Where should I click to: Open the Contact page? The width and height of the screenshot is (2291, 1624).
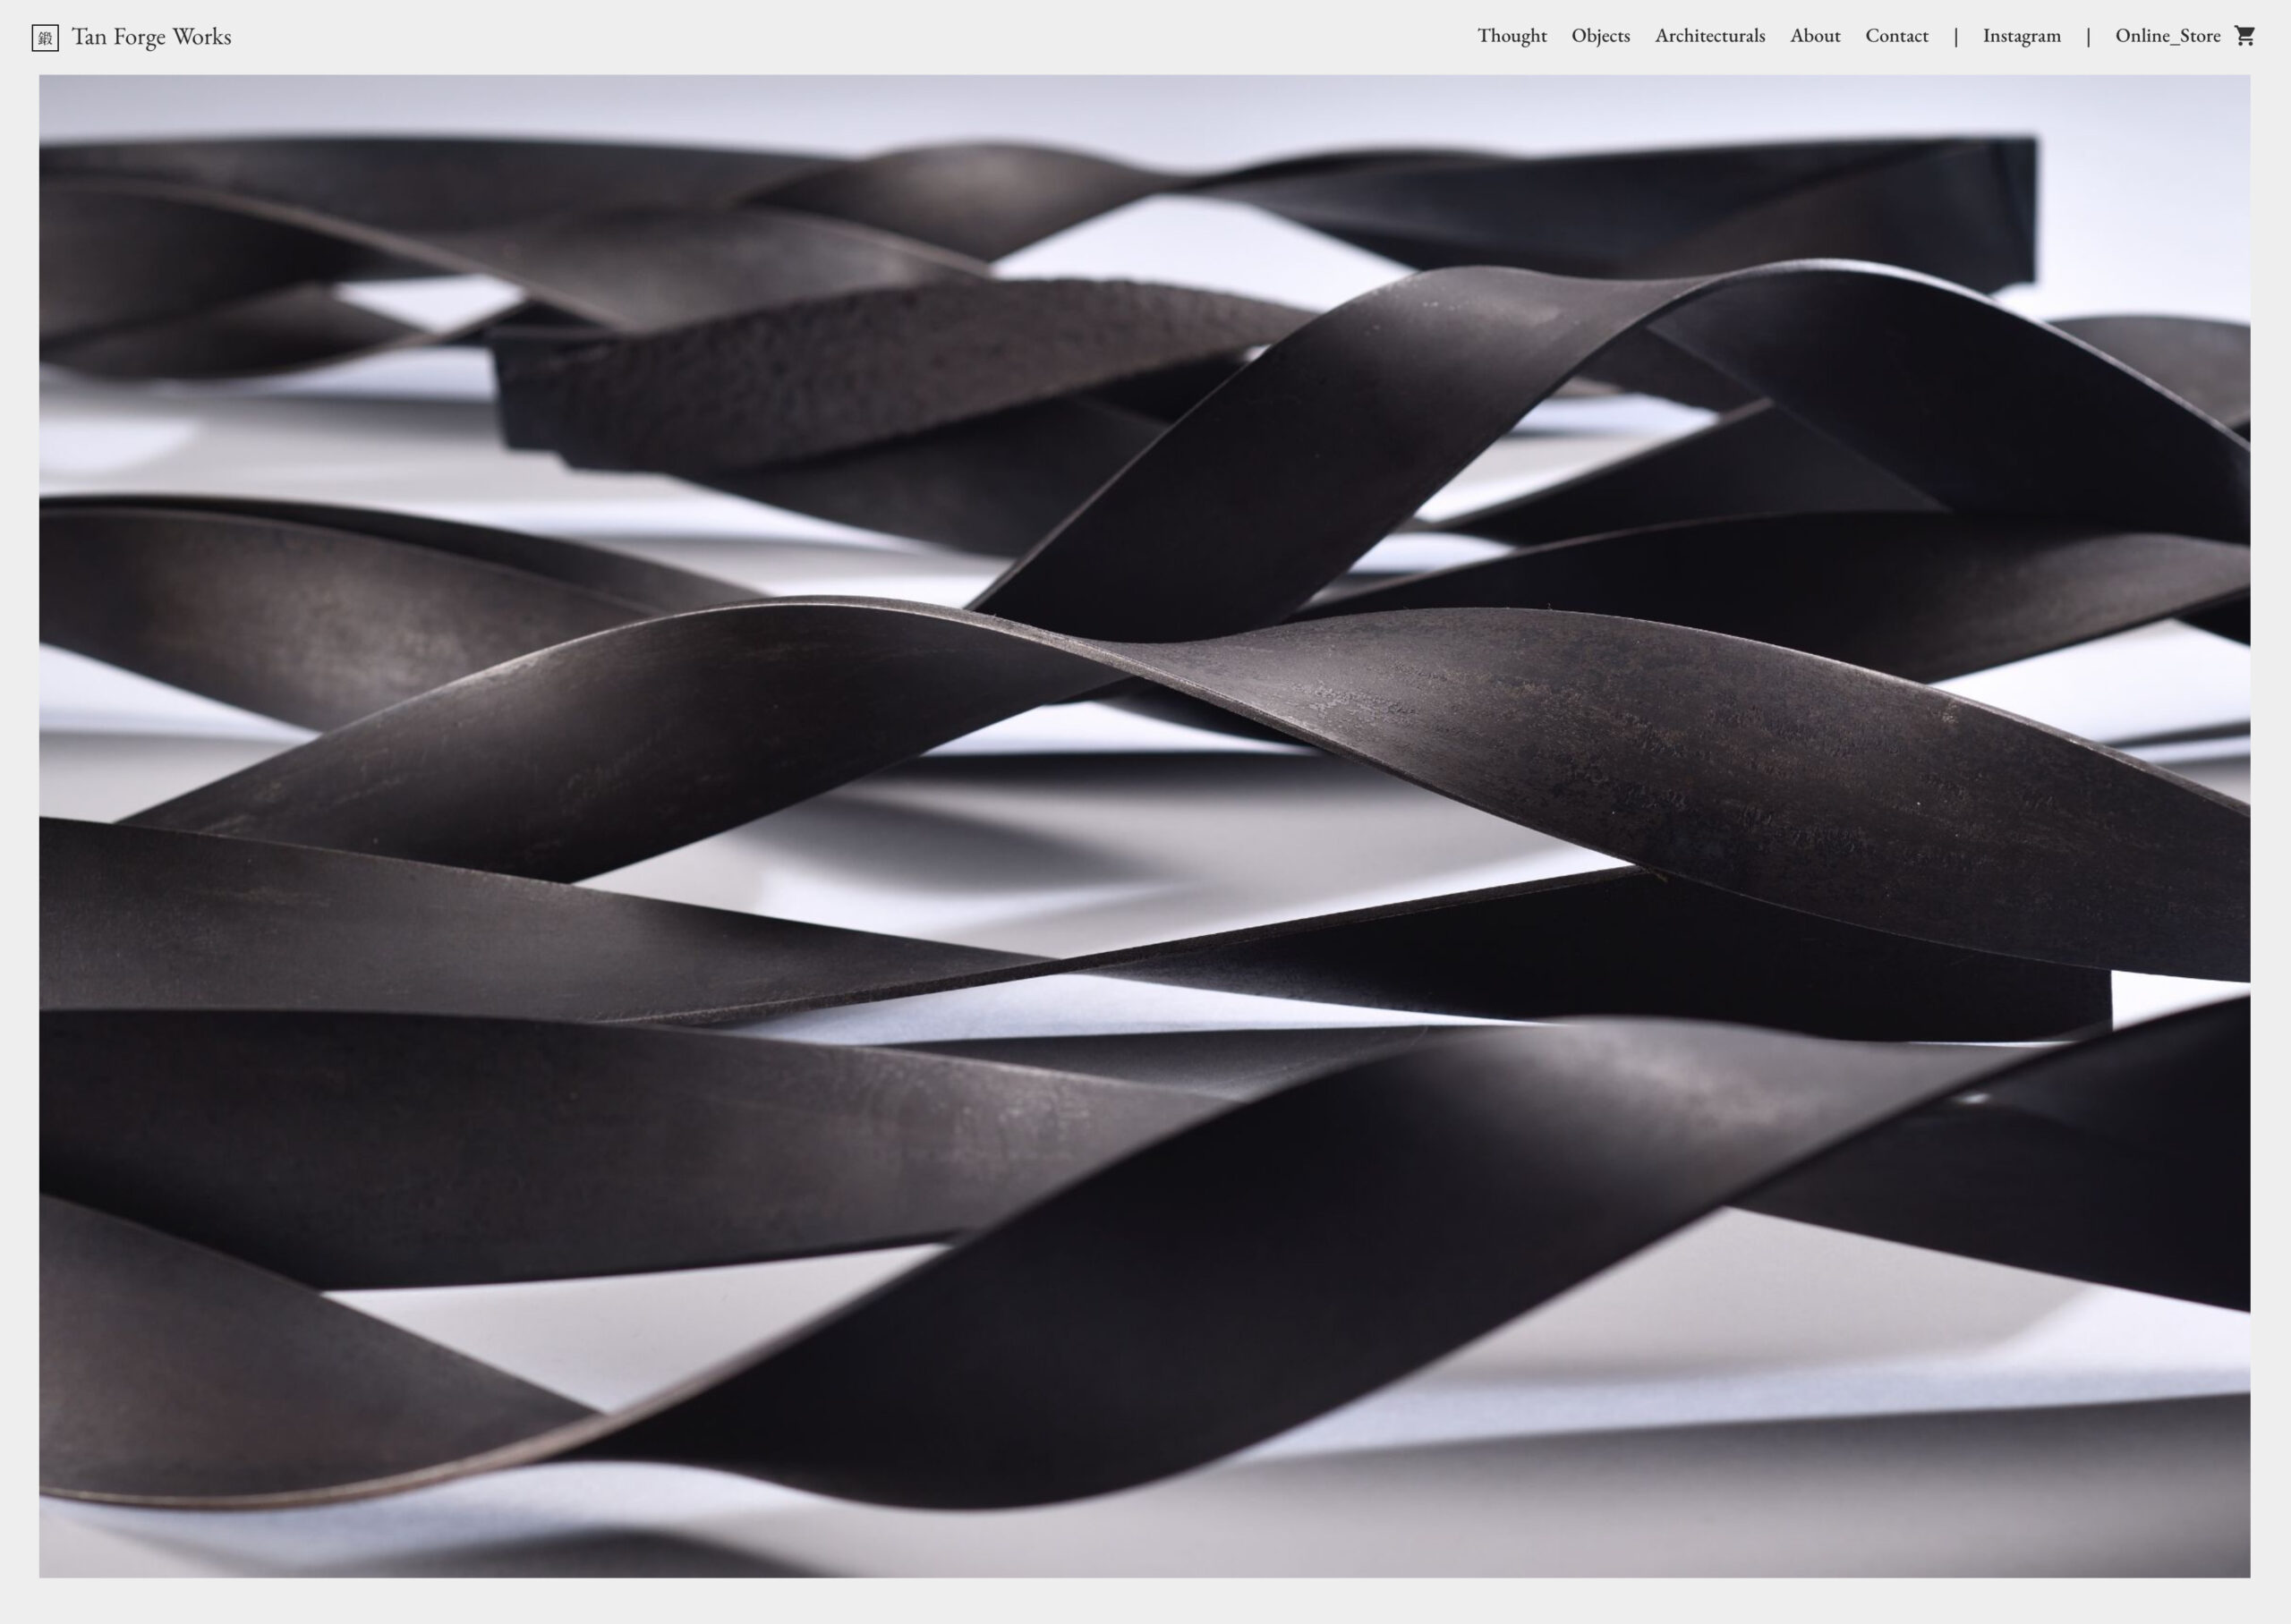(1897, 36)
